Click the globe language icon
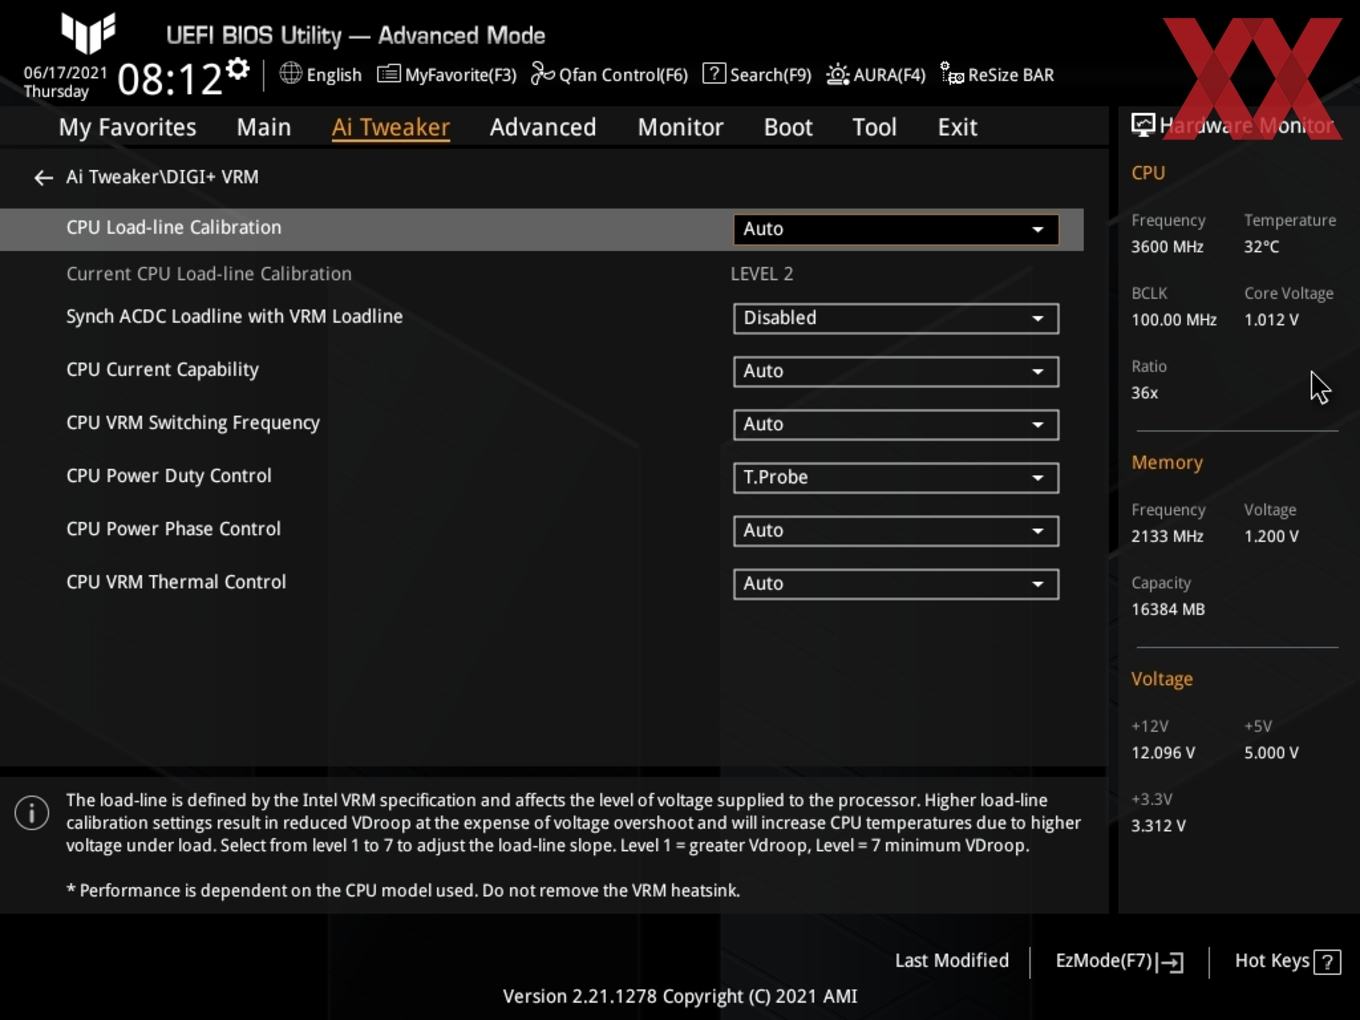This screenshot has height=1020, width=1360. pyautogui.click(x=290, y=73)
